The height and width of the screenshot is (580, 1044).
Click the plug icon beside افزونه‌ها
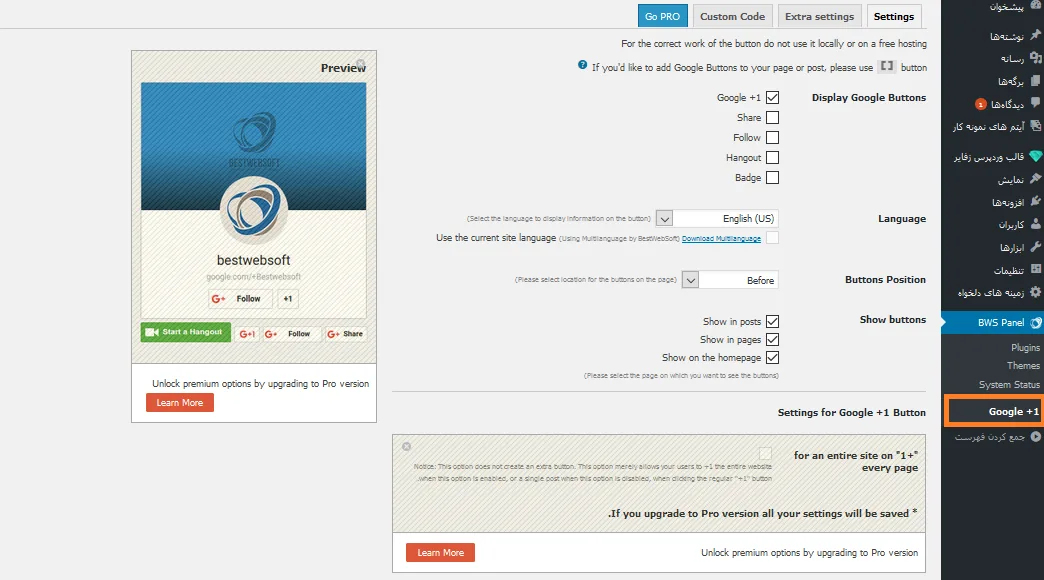pyautogui.click(x=1036, y=201)
